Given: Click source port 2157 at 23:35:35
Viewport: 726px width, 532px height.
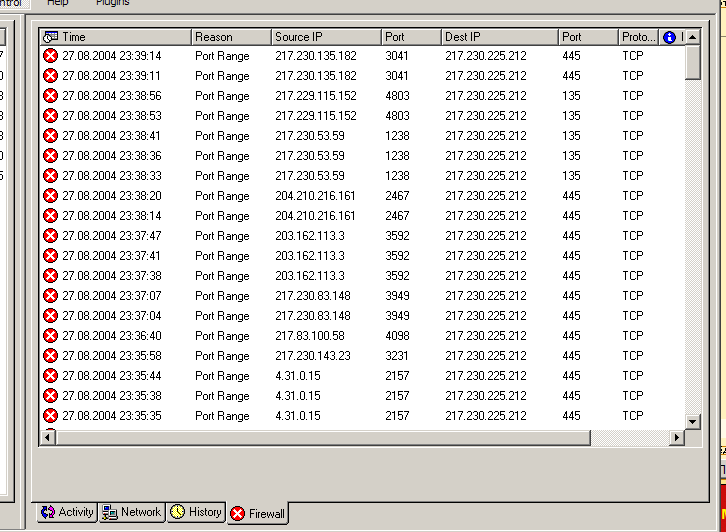Looking at the screenshot, I should pos(397,416).
